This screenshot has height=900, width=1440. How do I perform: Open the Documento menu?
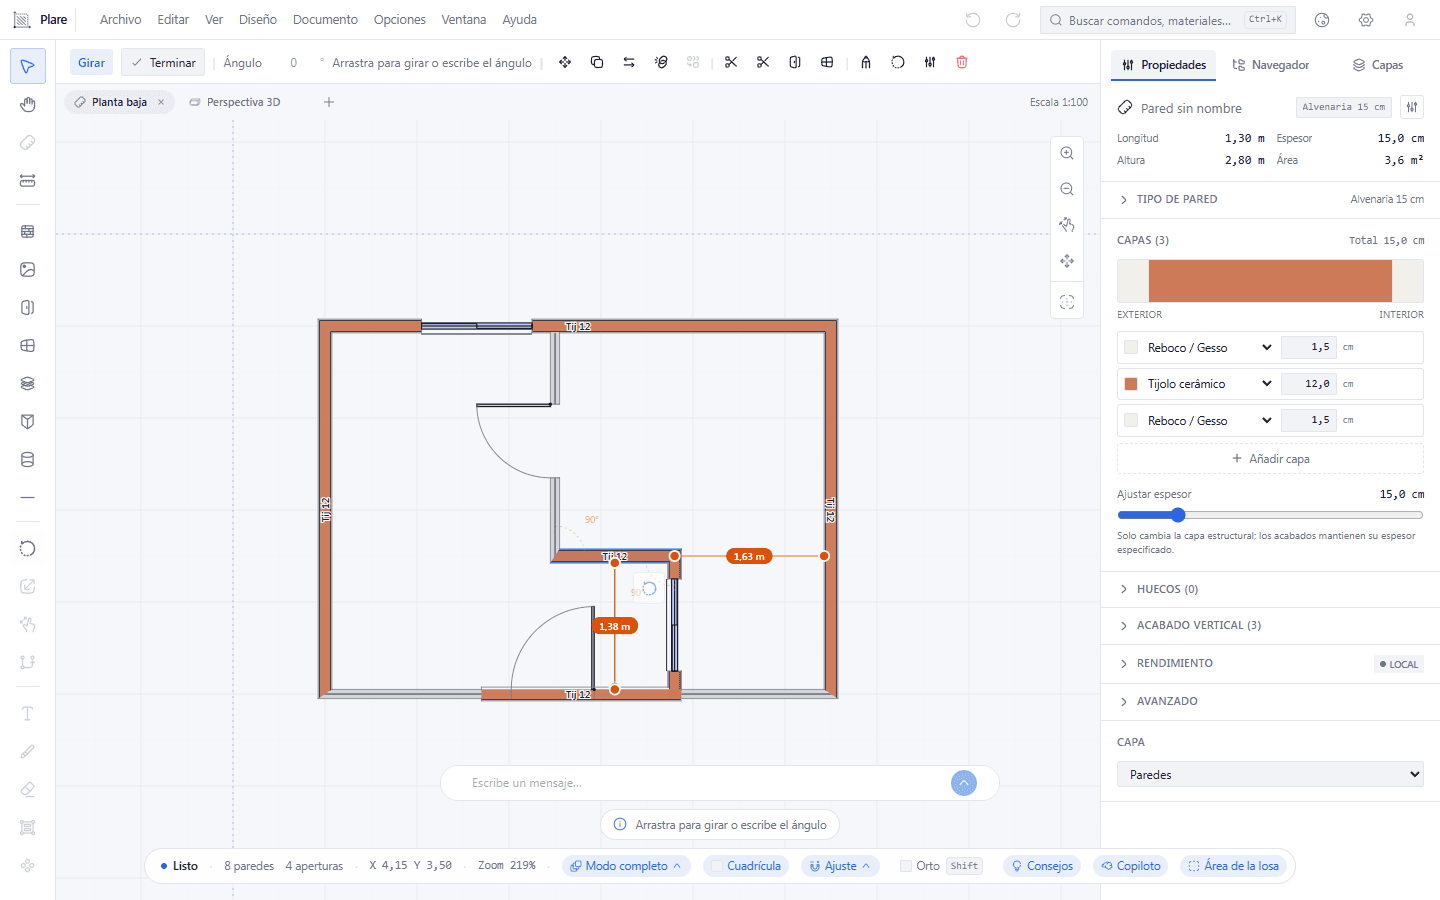(325, 20)
